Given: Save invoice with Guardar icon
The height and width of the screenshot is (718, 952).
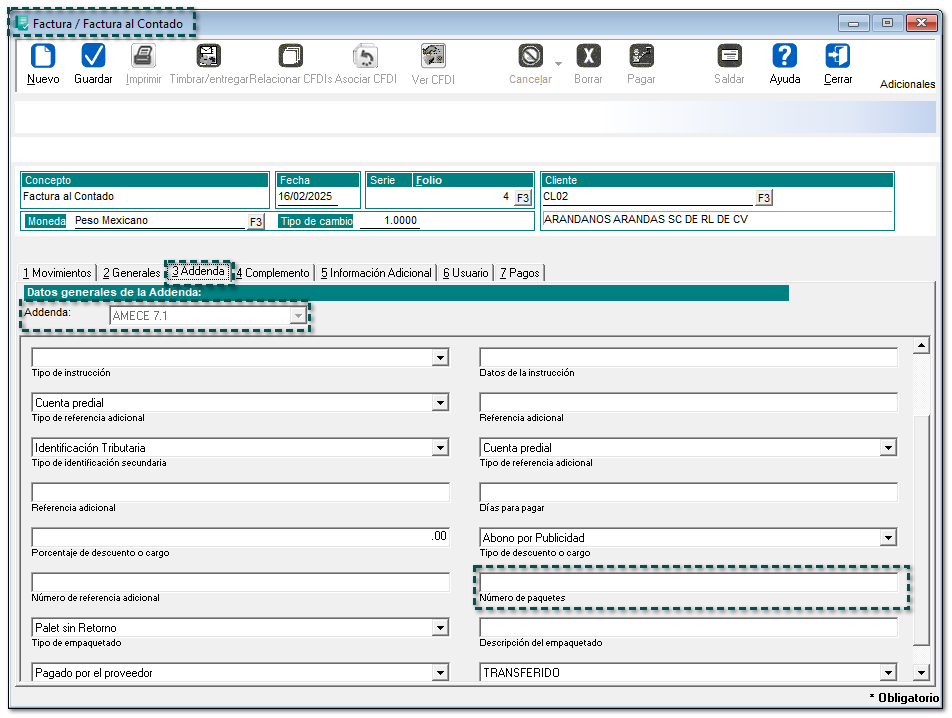Looking at the screenshot, I should [x=93, y=57].
